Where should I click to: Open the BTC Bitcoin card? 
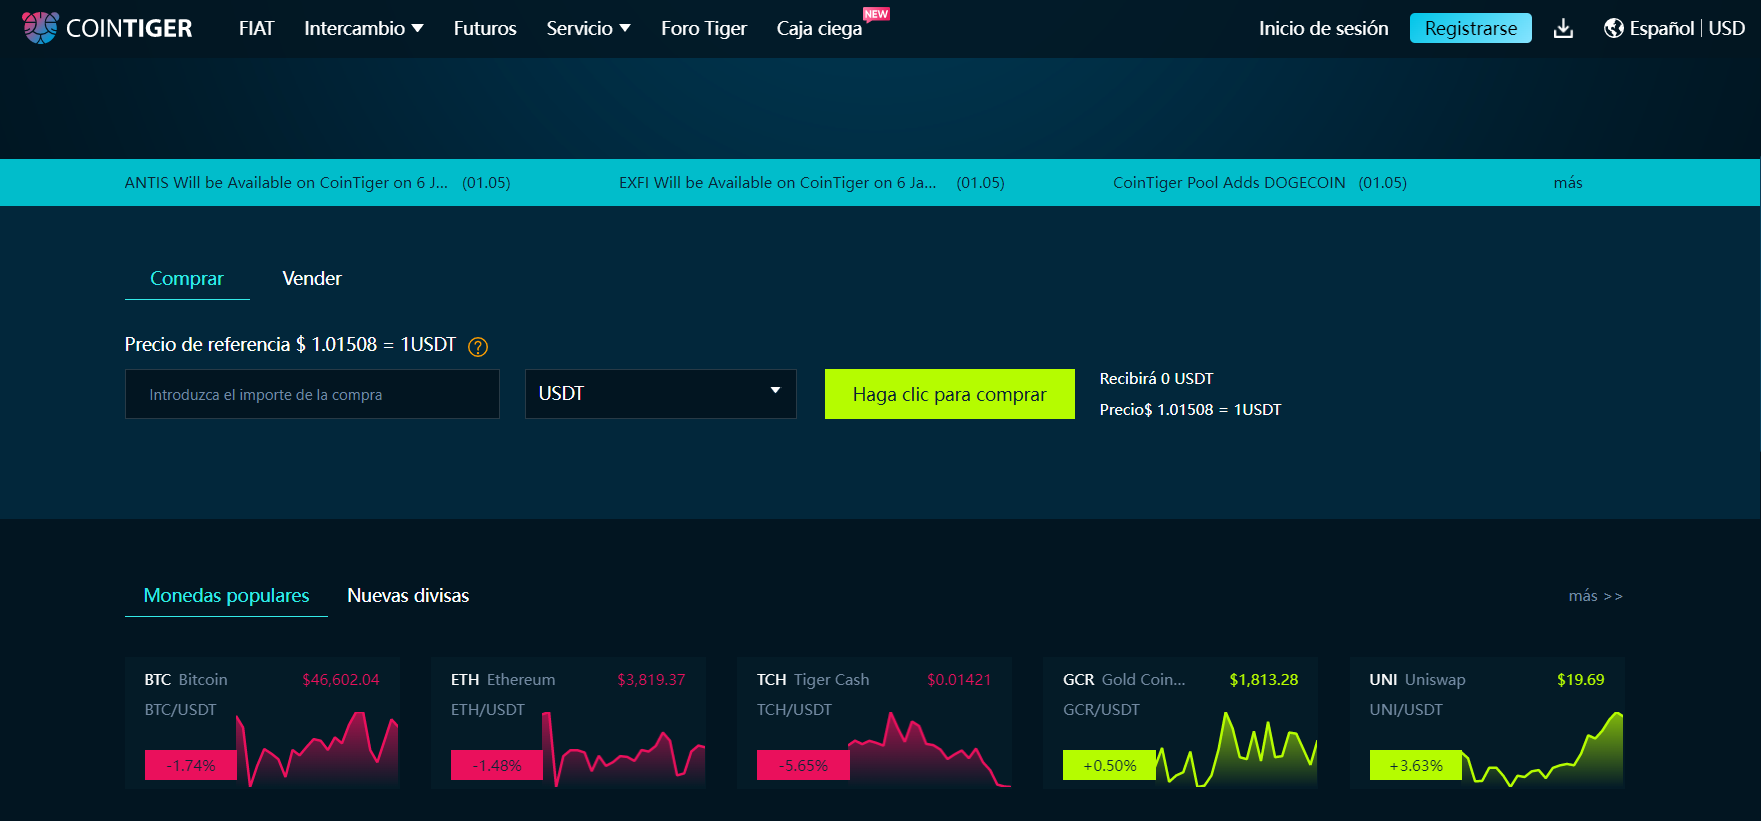(262, 723)
